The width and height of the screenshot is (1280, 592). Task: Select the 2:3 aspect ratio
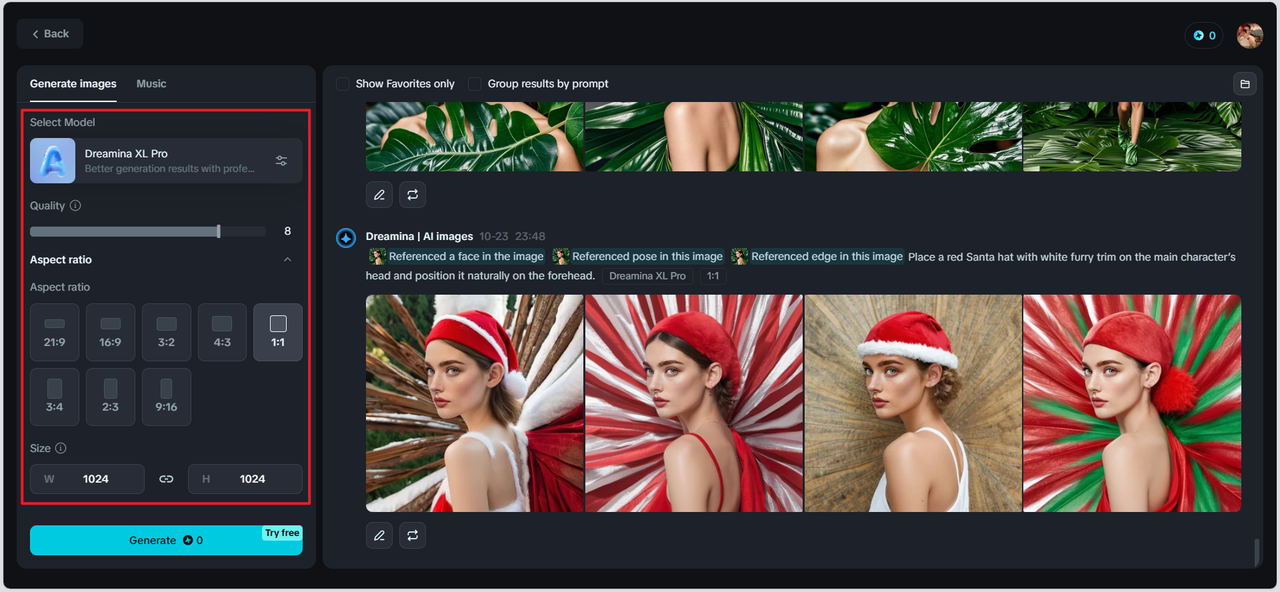[110, 397]
